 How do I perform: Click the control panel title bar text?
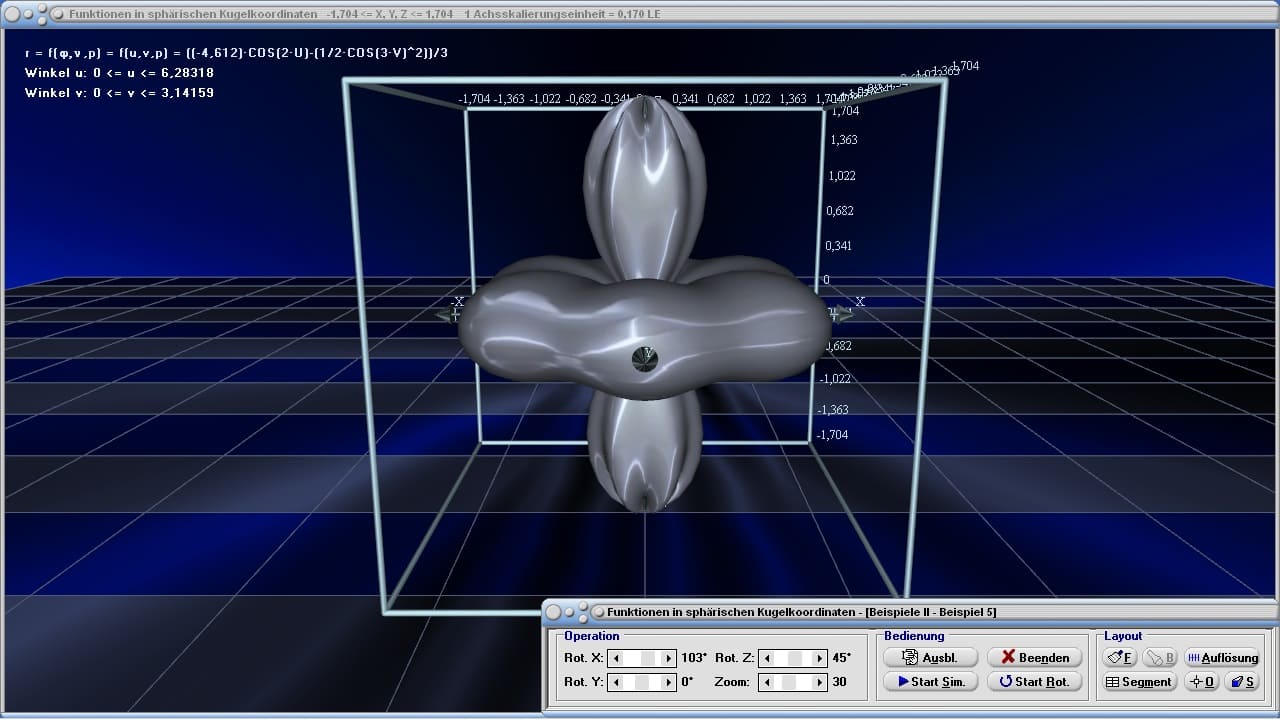[801, 611]
